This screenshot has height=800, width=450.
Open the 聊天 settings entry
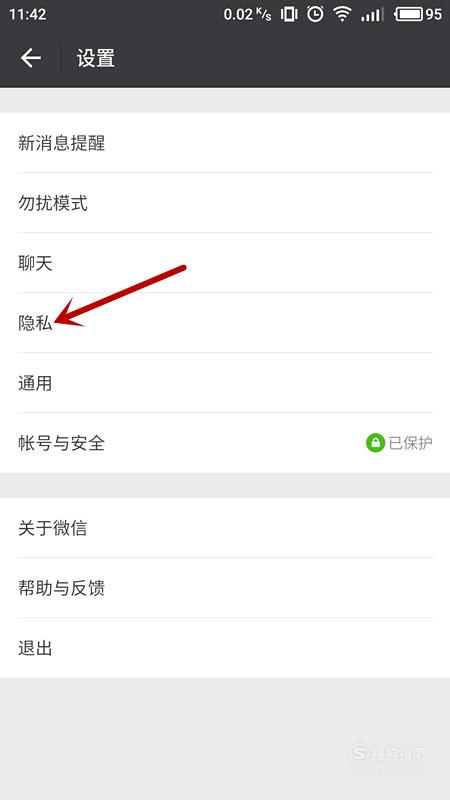tap(225, 263)
